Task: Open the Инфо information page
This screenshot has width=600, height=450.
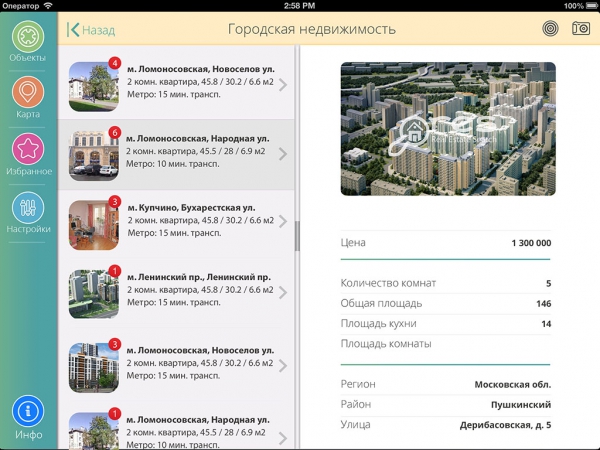Action: (x=28, y=417)
